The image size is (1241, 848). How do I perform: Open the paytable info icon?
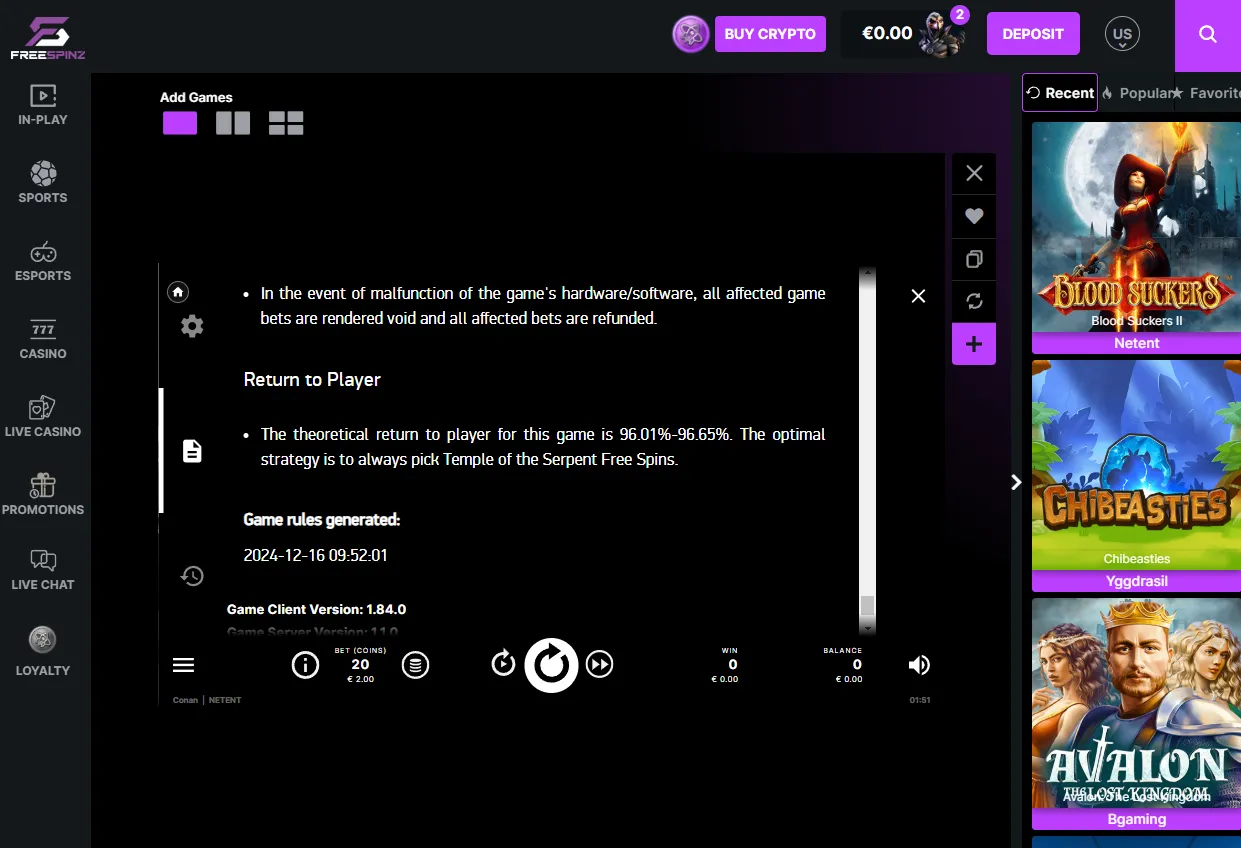(x=305, y=665)
